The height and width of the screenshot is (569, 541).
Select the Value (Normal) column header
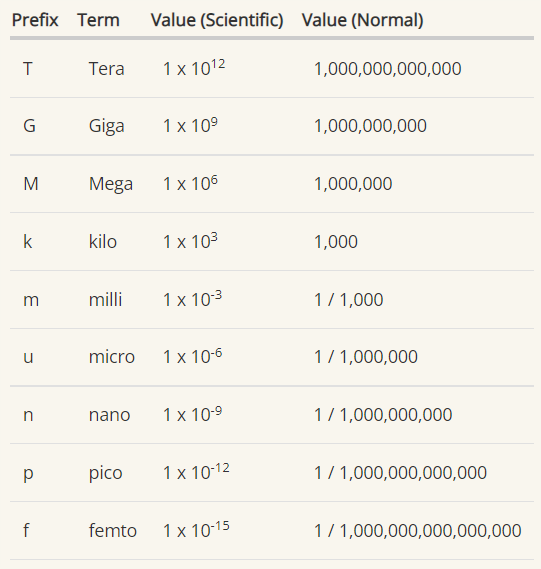click(362, 20)
